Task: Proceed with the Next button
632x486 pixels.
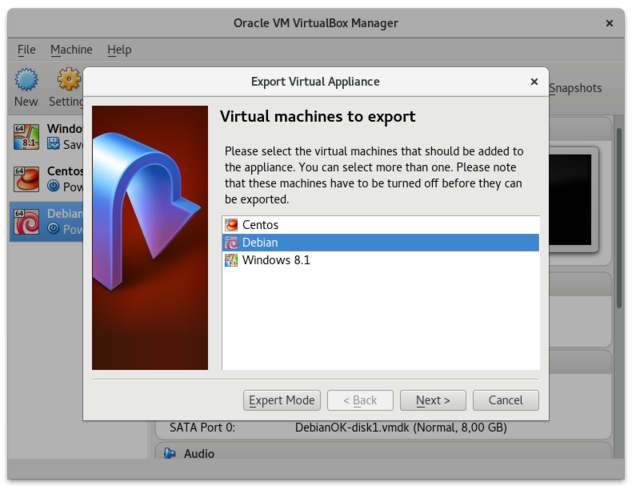Action: click(433, 400)
